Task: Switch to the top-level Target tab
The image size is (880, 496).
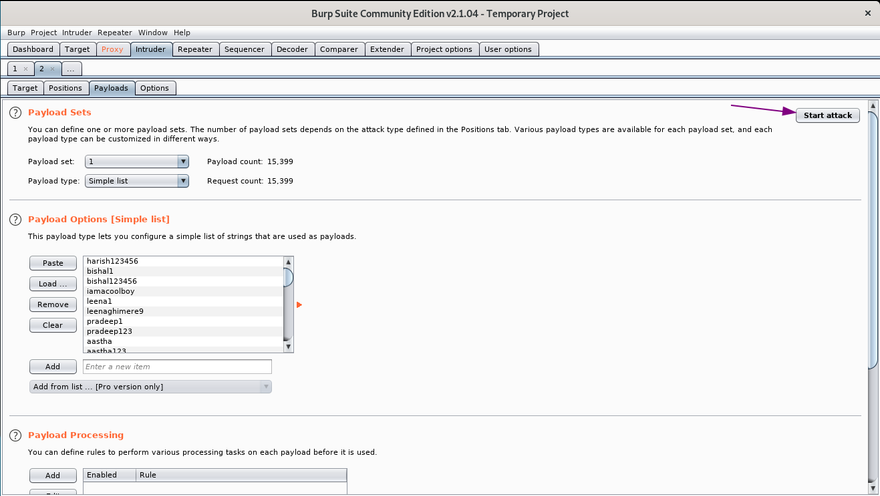Action: 77,49
